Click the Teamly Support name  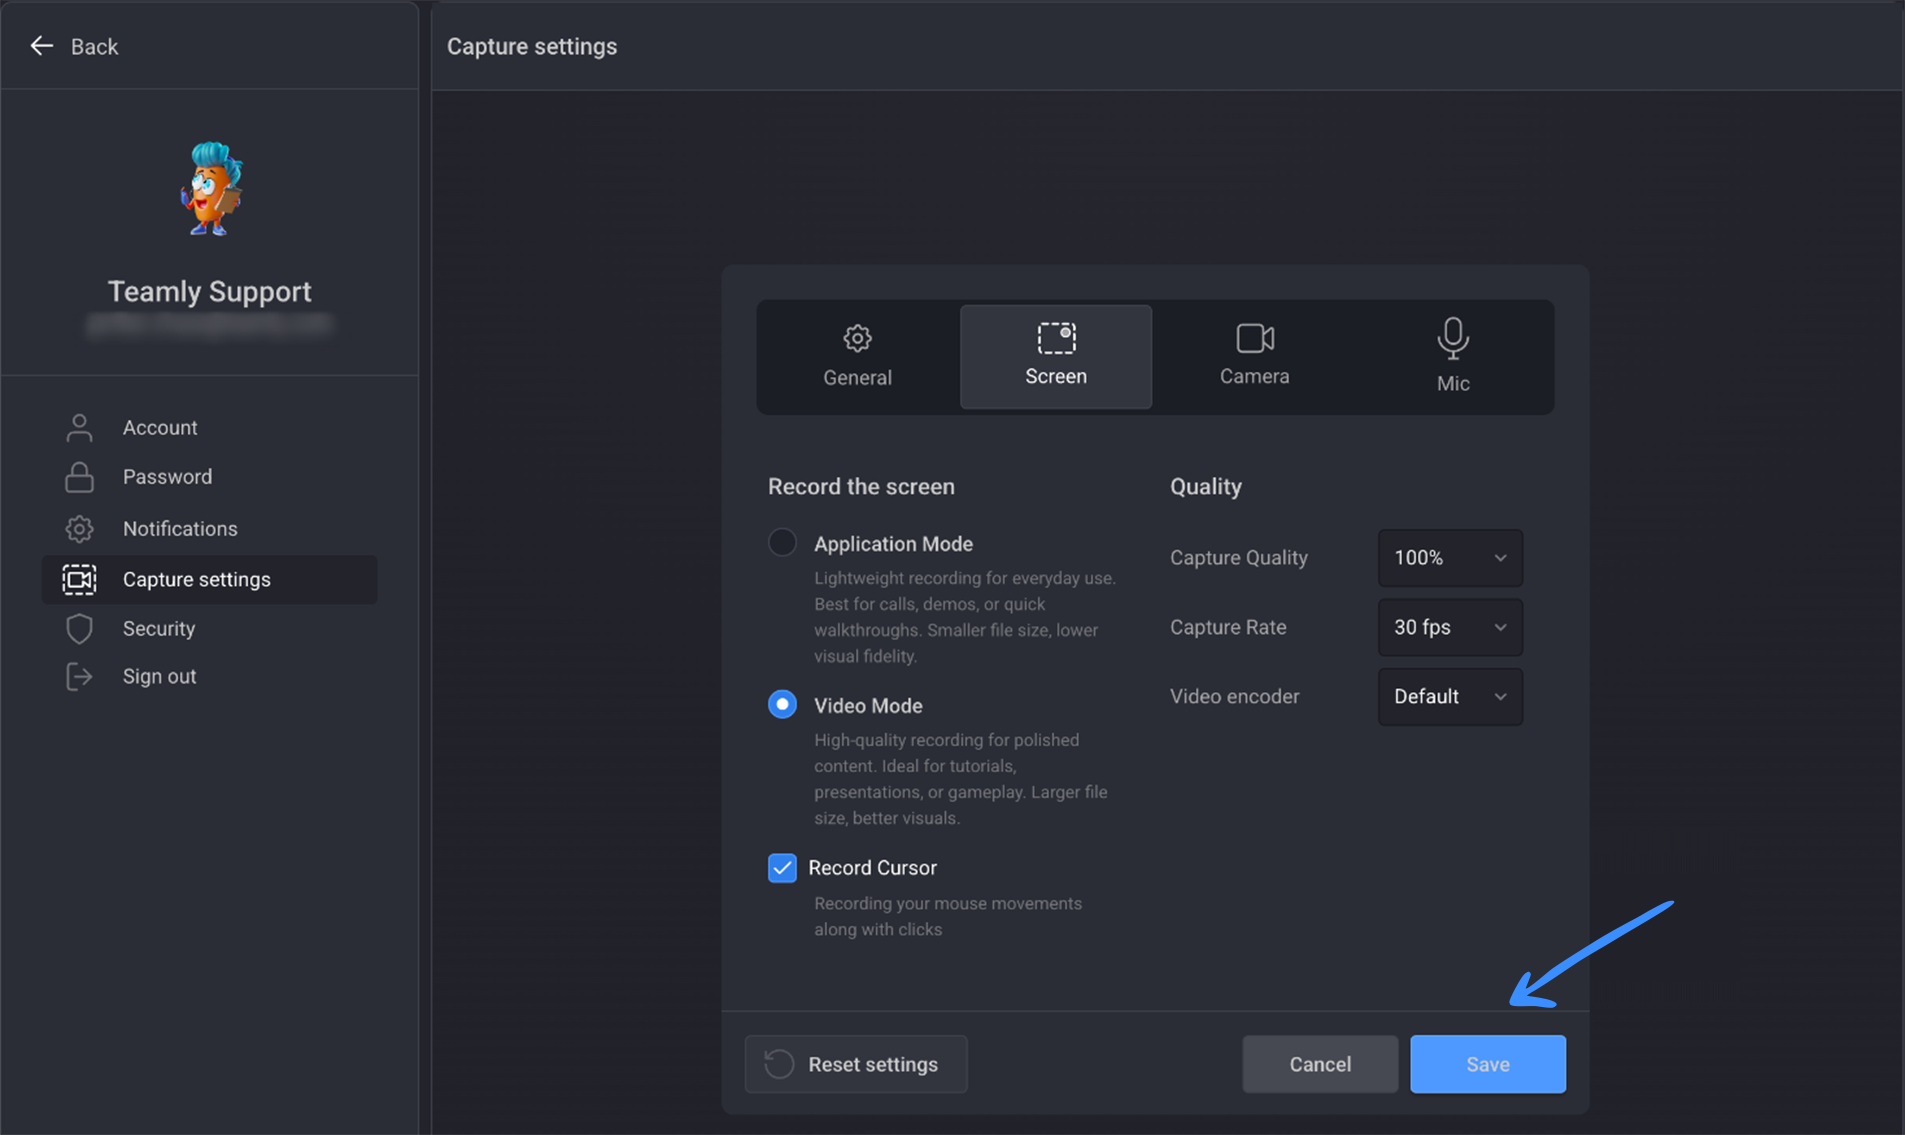click(x=210, y=291)
